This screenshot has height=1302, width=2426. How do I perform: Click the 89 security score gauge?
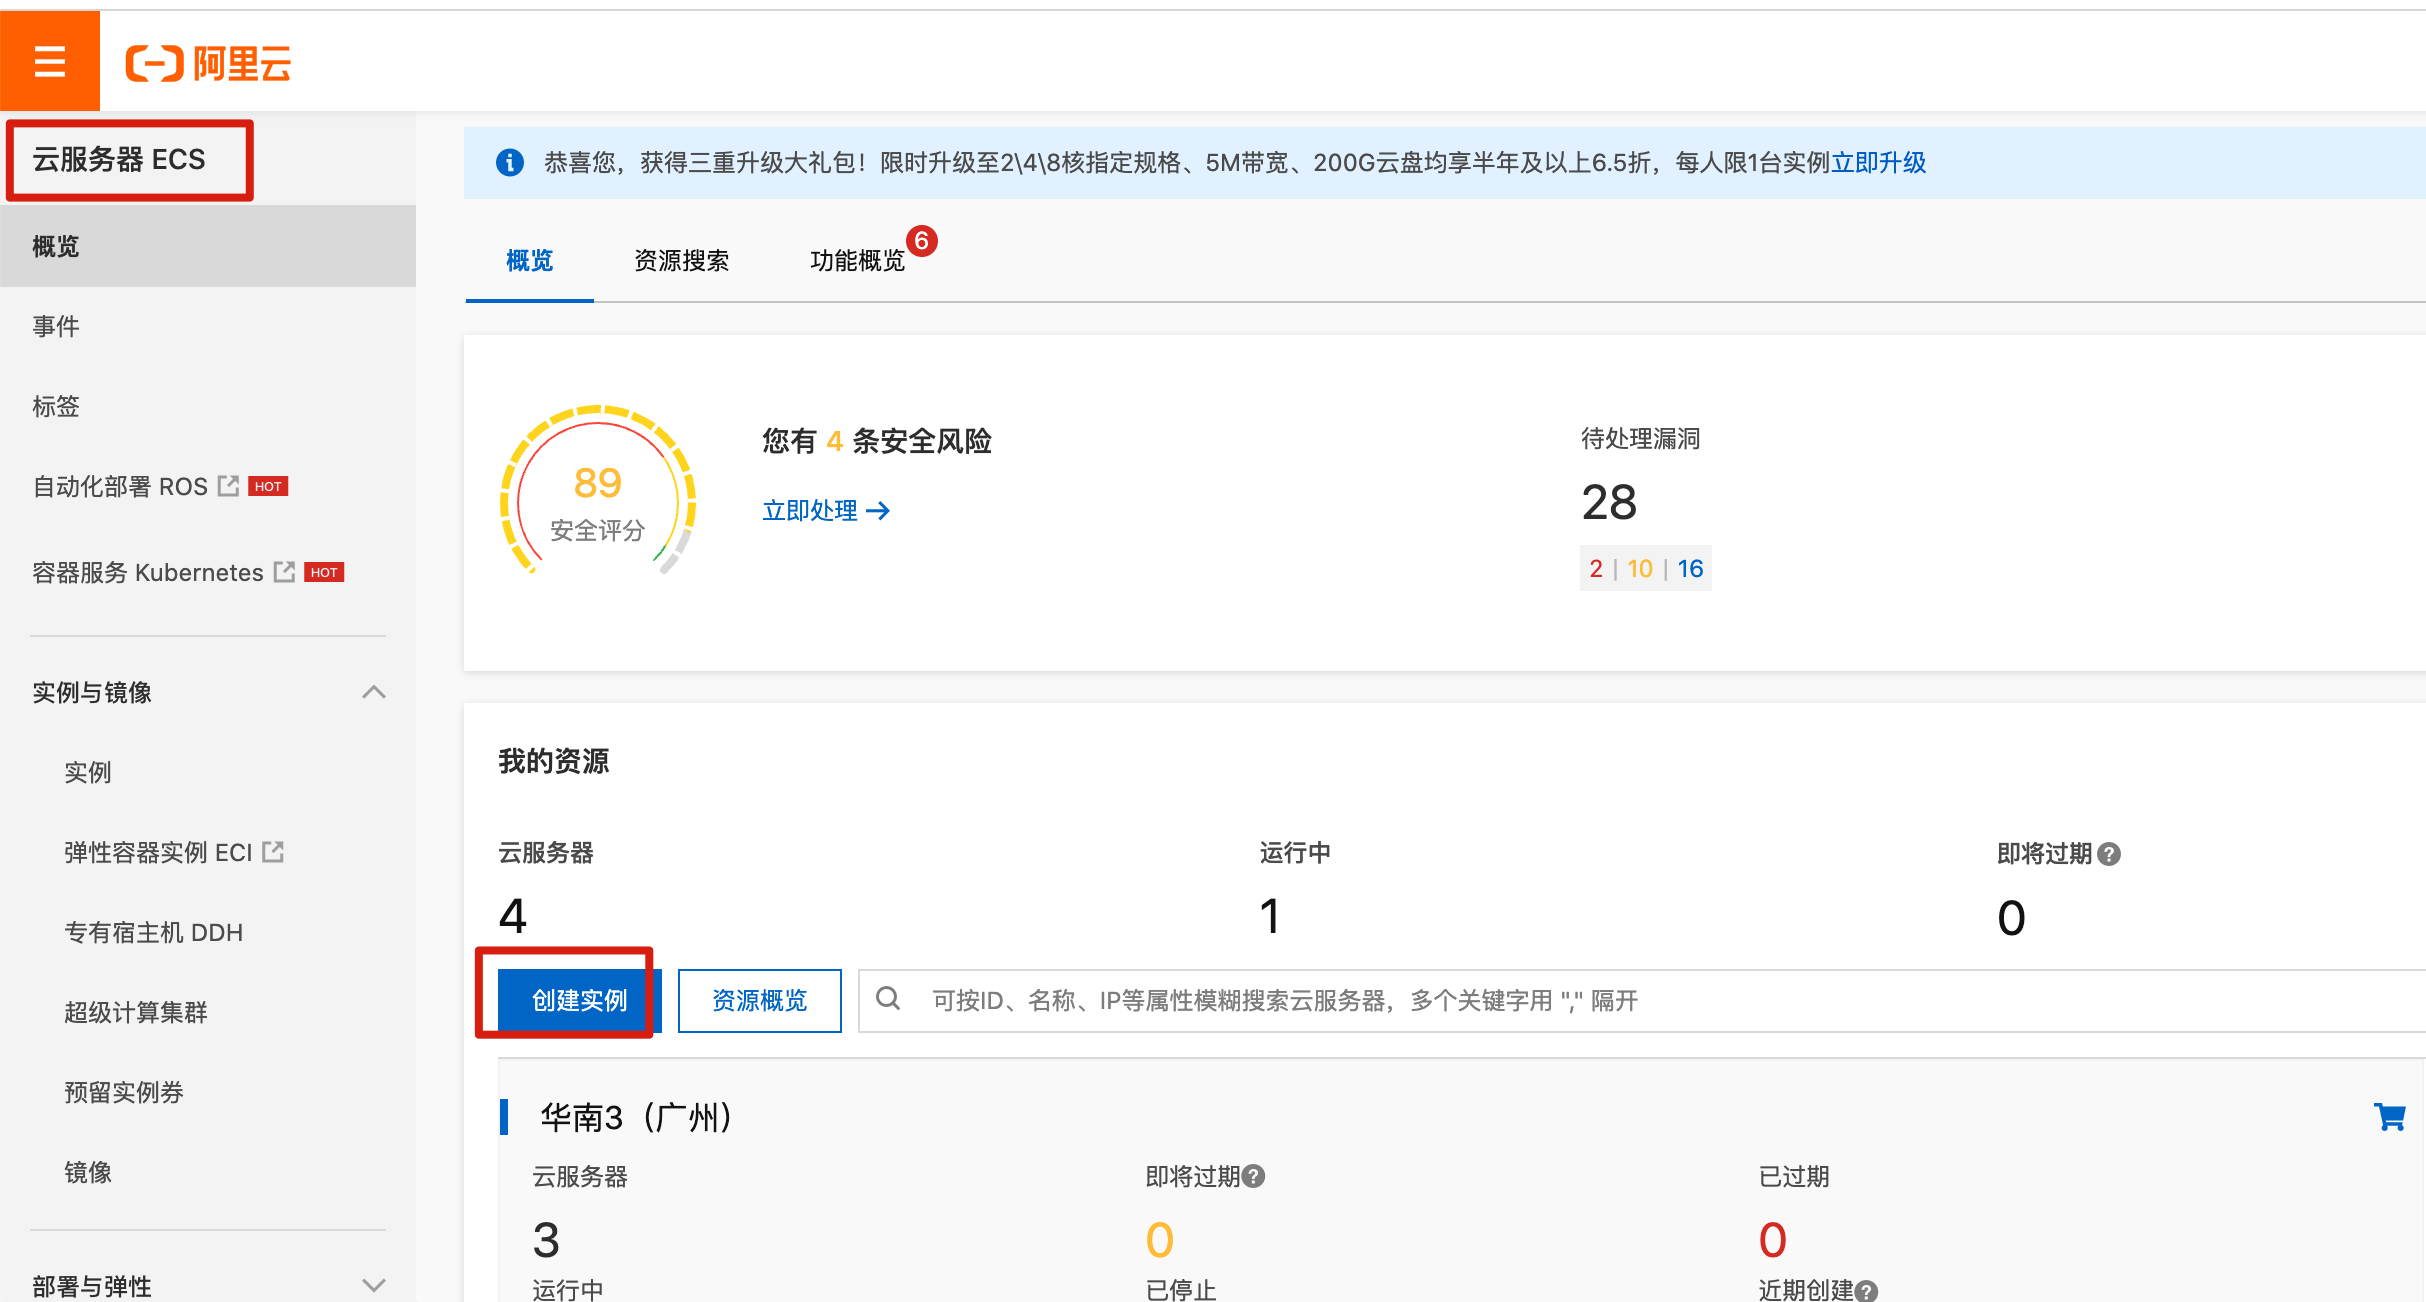click(598, 492)
